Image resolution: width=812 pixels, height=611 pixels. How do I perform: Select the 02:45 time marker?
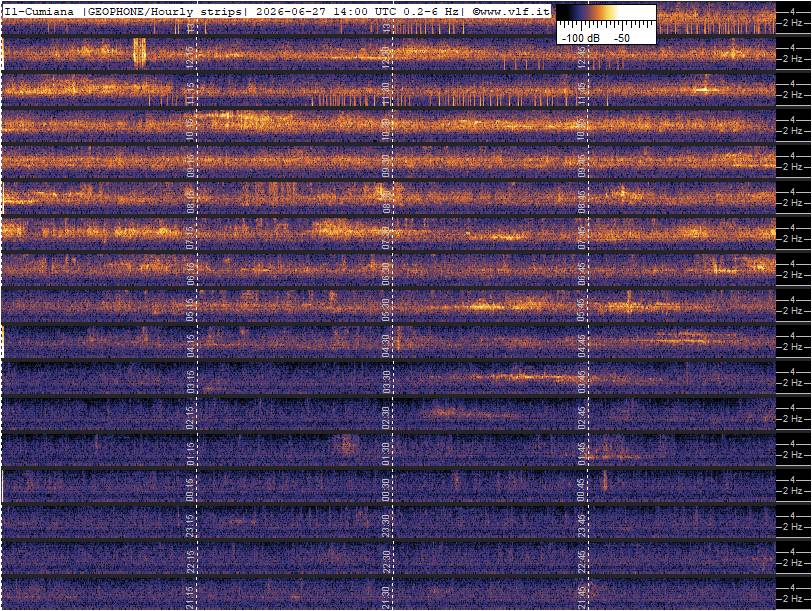click(581, 417)
